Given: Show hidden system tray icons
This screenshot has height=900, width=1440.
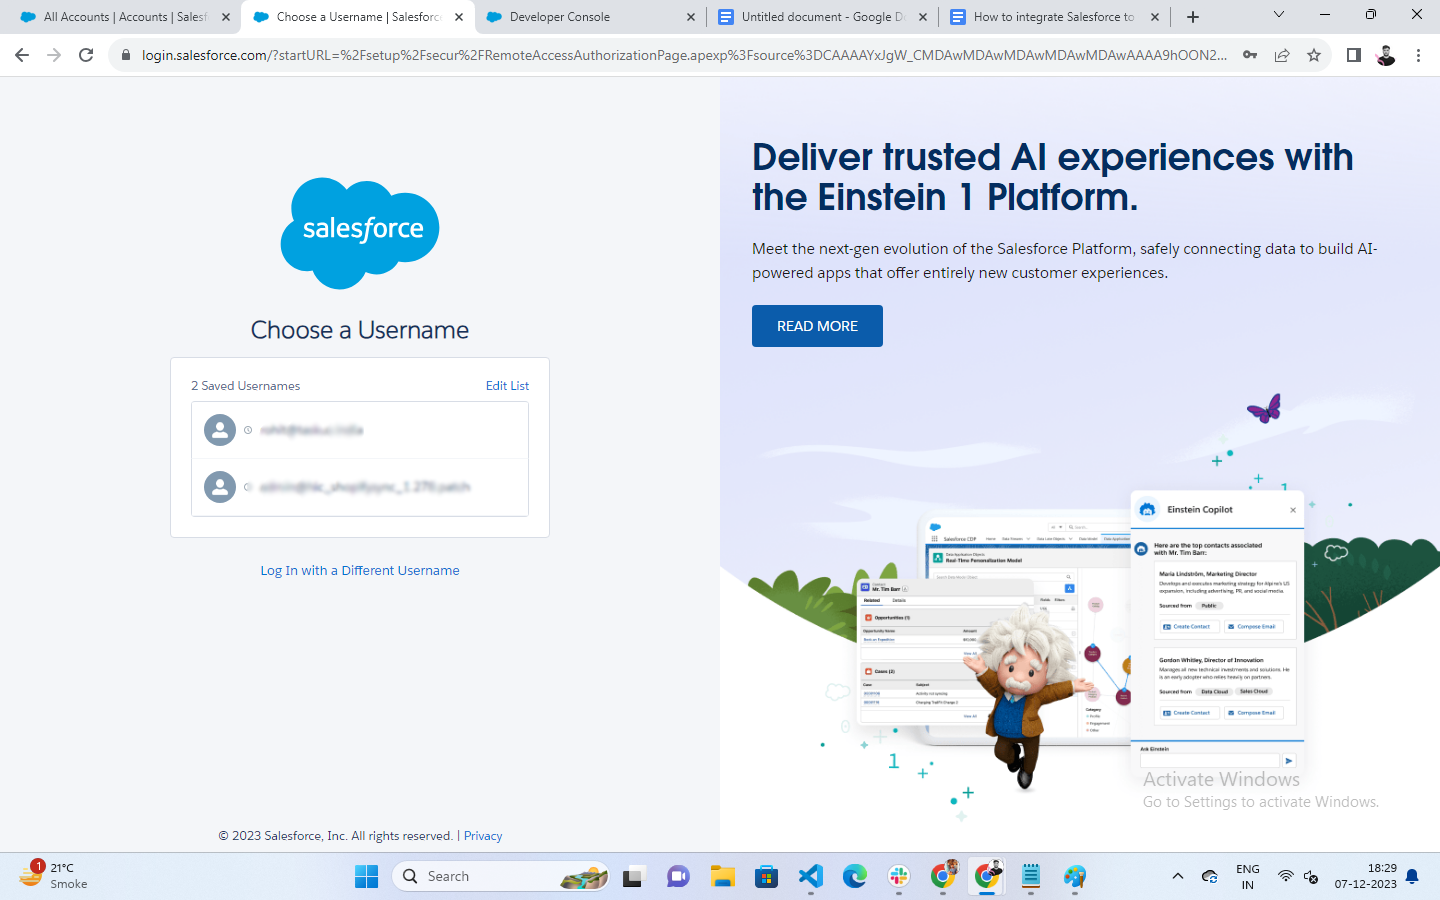Looking at the screenshot, I should 1178,877.
